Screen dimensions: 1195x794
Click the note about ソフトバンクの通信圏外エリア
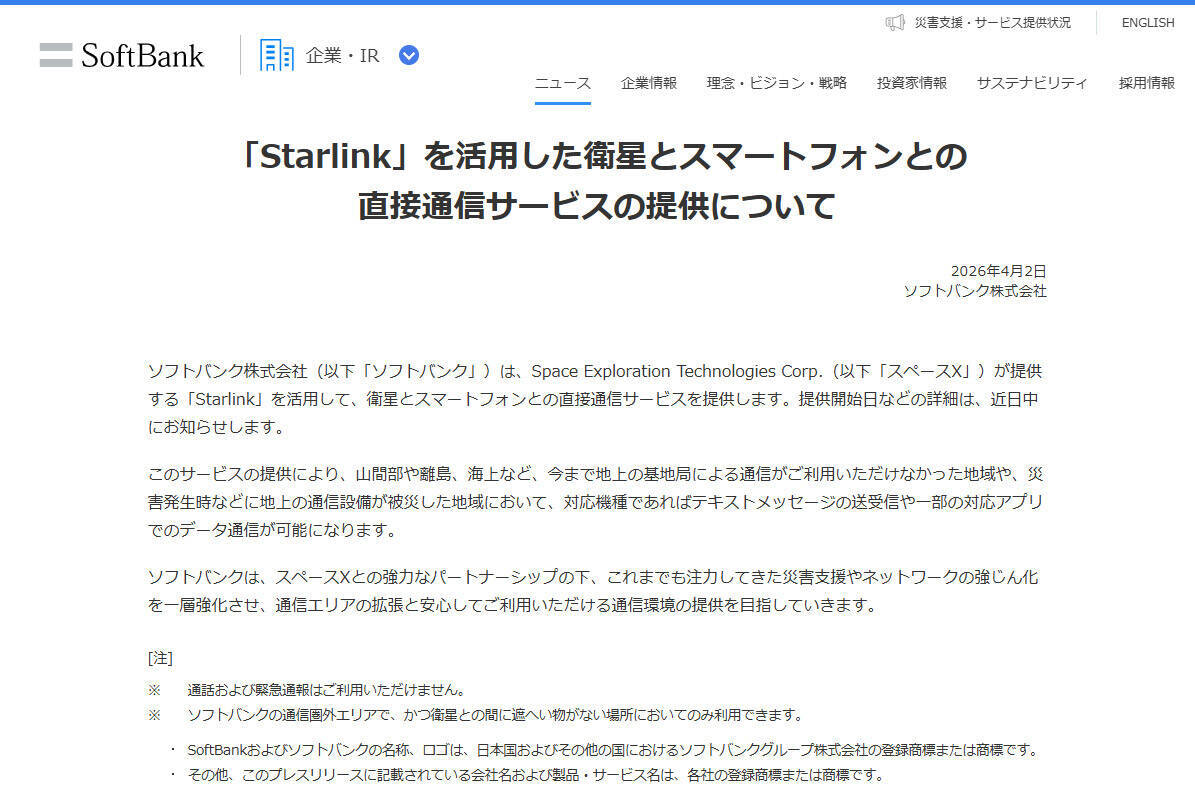(x=495, y=716)
